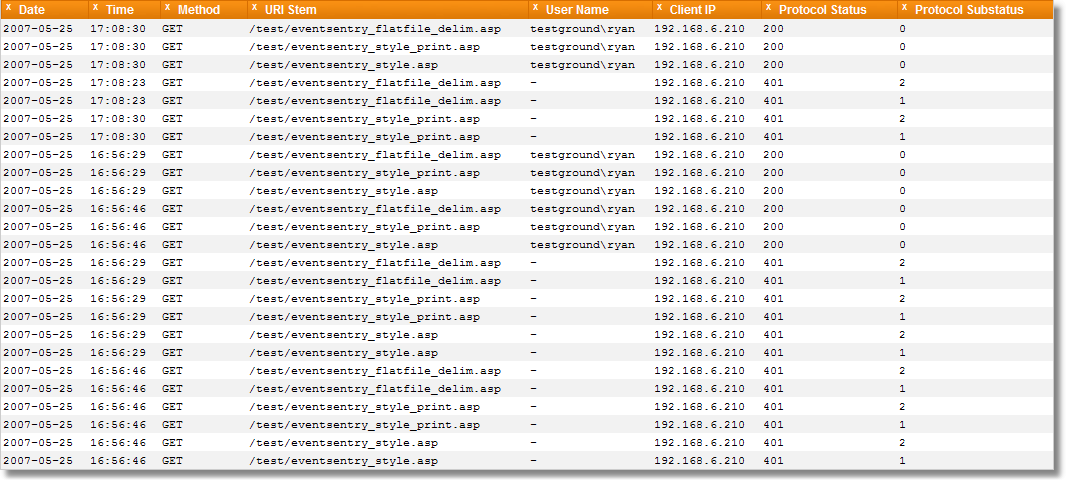Image resolution: width=1066 pixels, height=482 pixels.
Task: Sort by the Date column header
Action: pyautogui.click(x=32, y=10)
